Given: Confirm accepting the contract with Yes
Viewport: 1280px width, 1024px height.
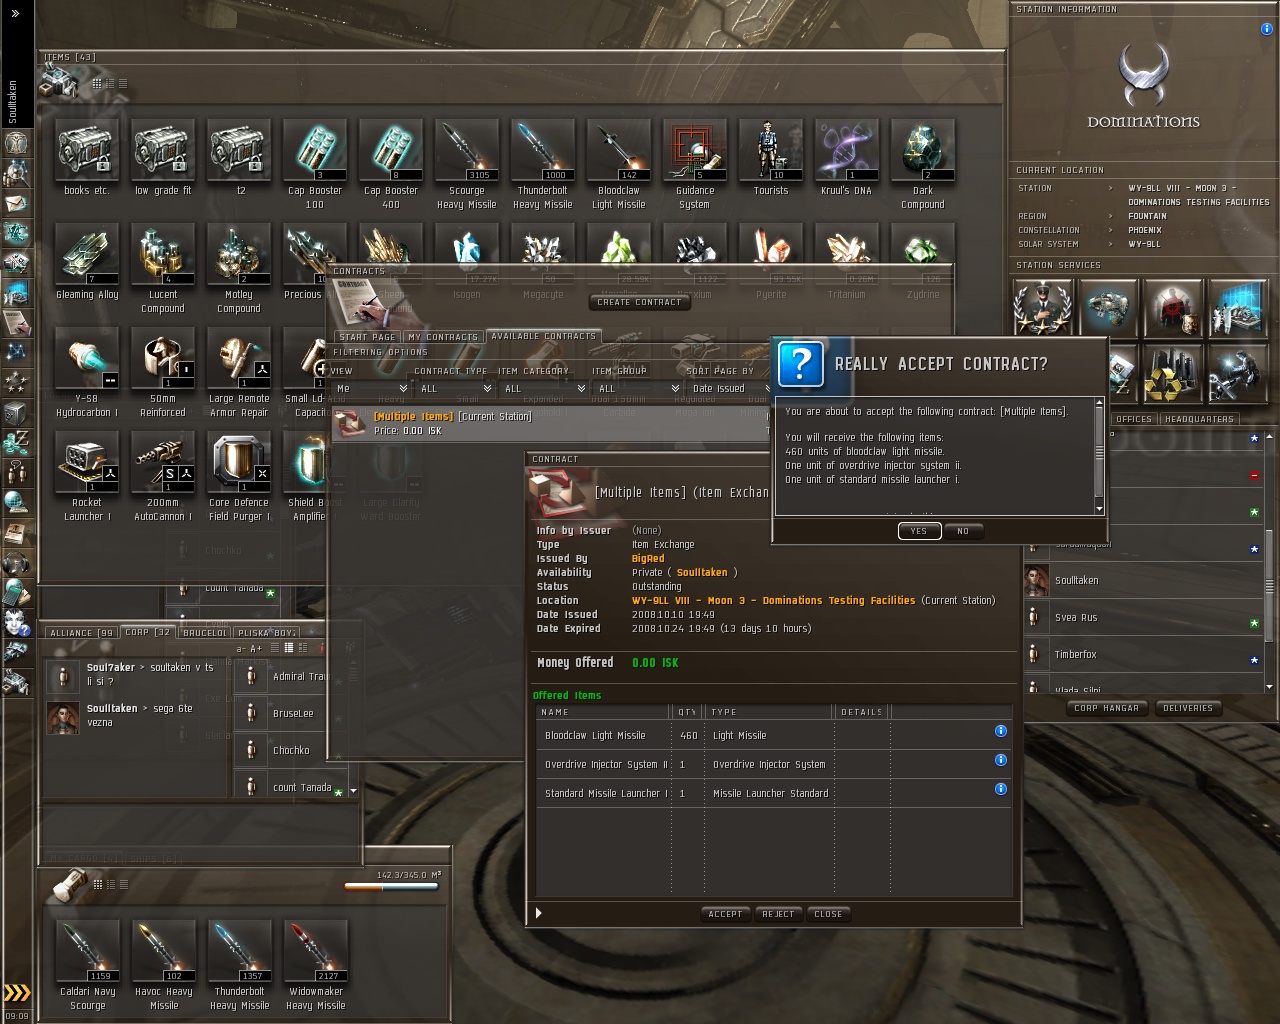Looking at the screenshot, I should [x=919, y=531].
